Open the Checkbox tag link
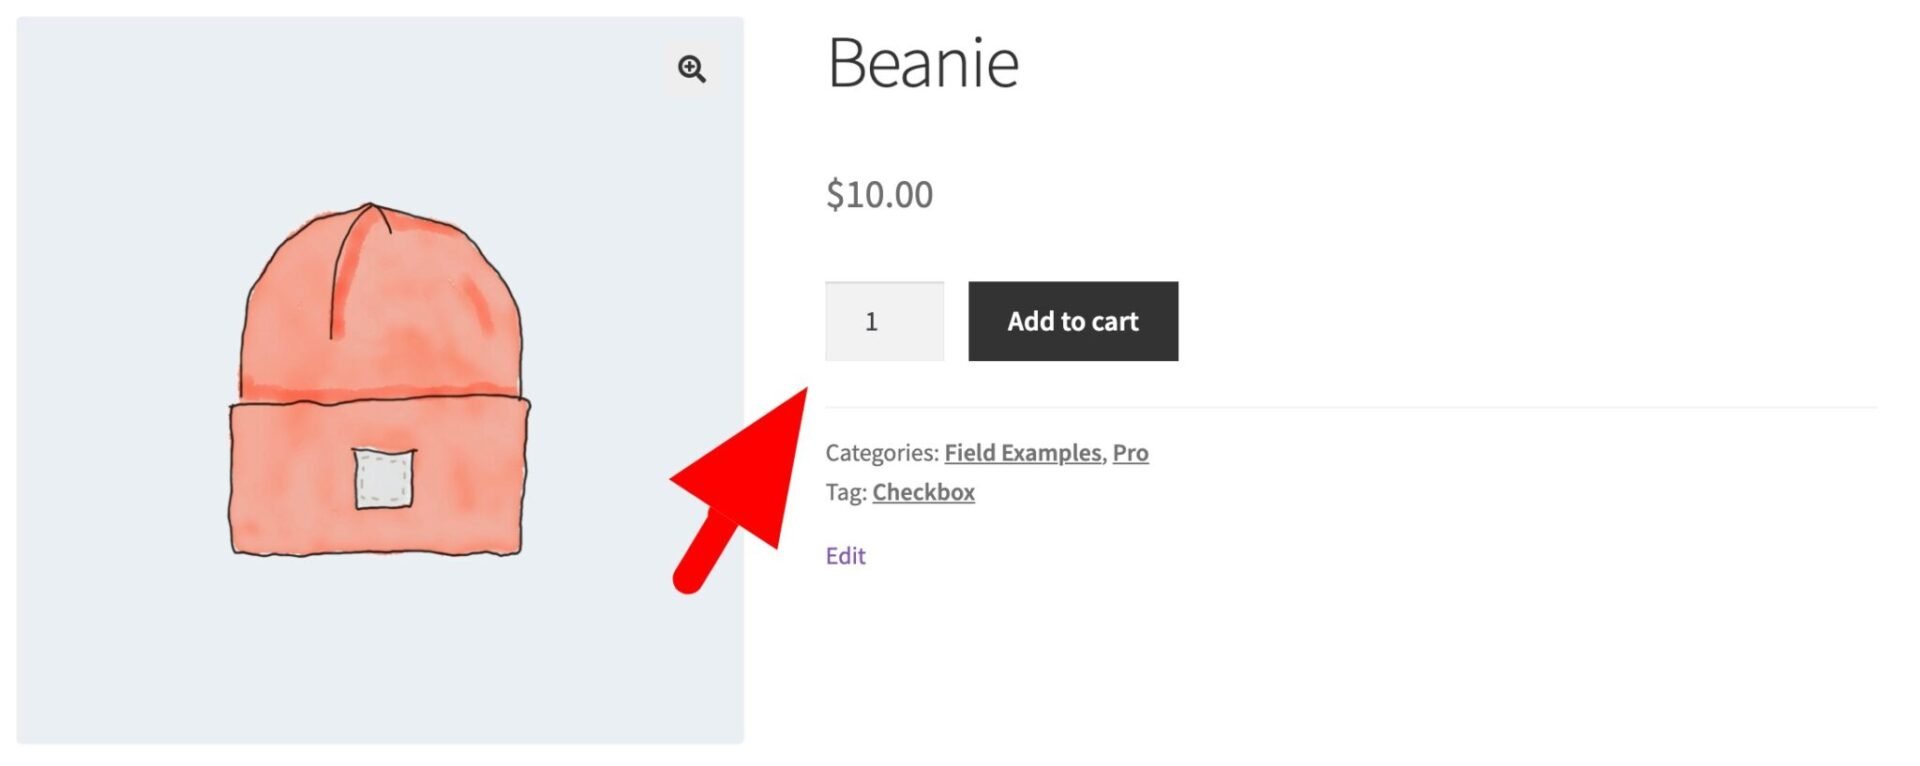The width and height of the screenshot is (1920, 766). coord(923,492)
